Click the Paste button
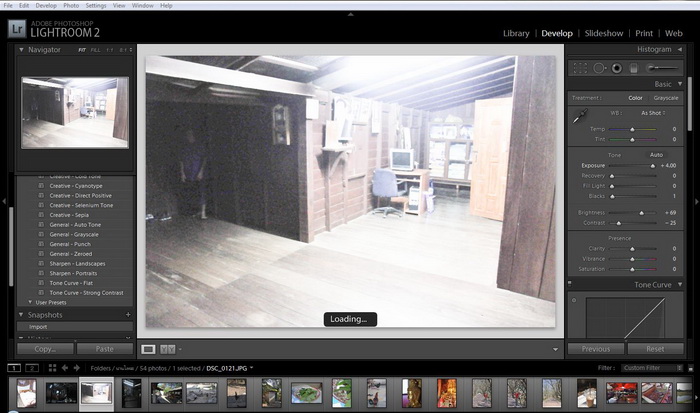Viewport: 700px width, 413px height. pyautogui.click(x=104, y=349)
